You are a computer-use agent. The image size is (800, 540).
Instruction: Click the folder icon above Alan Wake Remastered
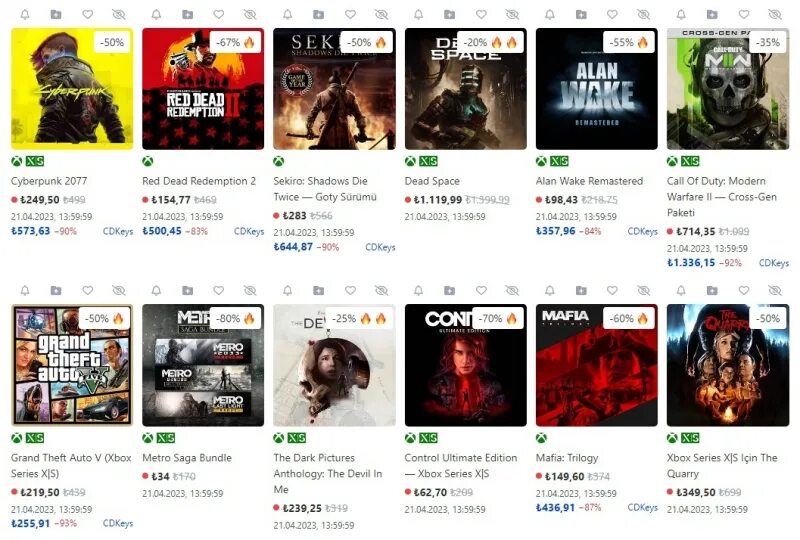(581, 14)
